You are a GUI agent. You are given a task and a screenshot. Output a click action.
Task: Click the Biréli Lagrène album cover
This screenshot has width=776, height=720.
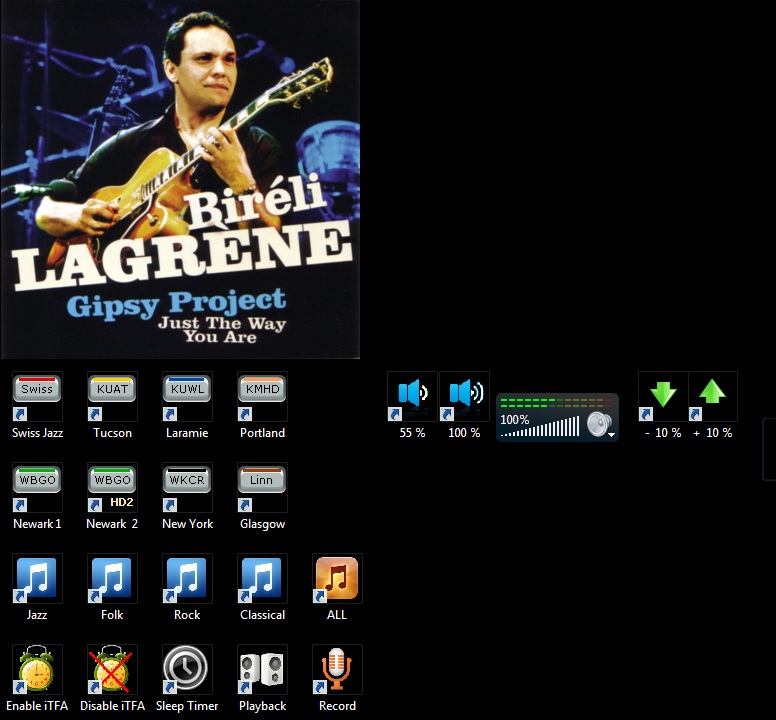click(x=180, y=179)
